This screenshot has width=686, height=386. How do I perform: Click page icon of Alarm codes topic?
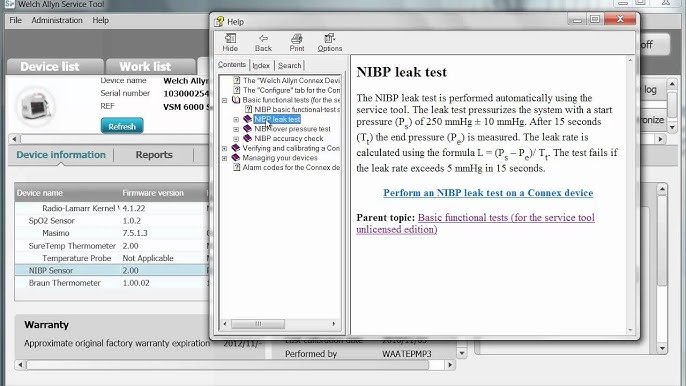click(x=236, y=167)
